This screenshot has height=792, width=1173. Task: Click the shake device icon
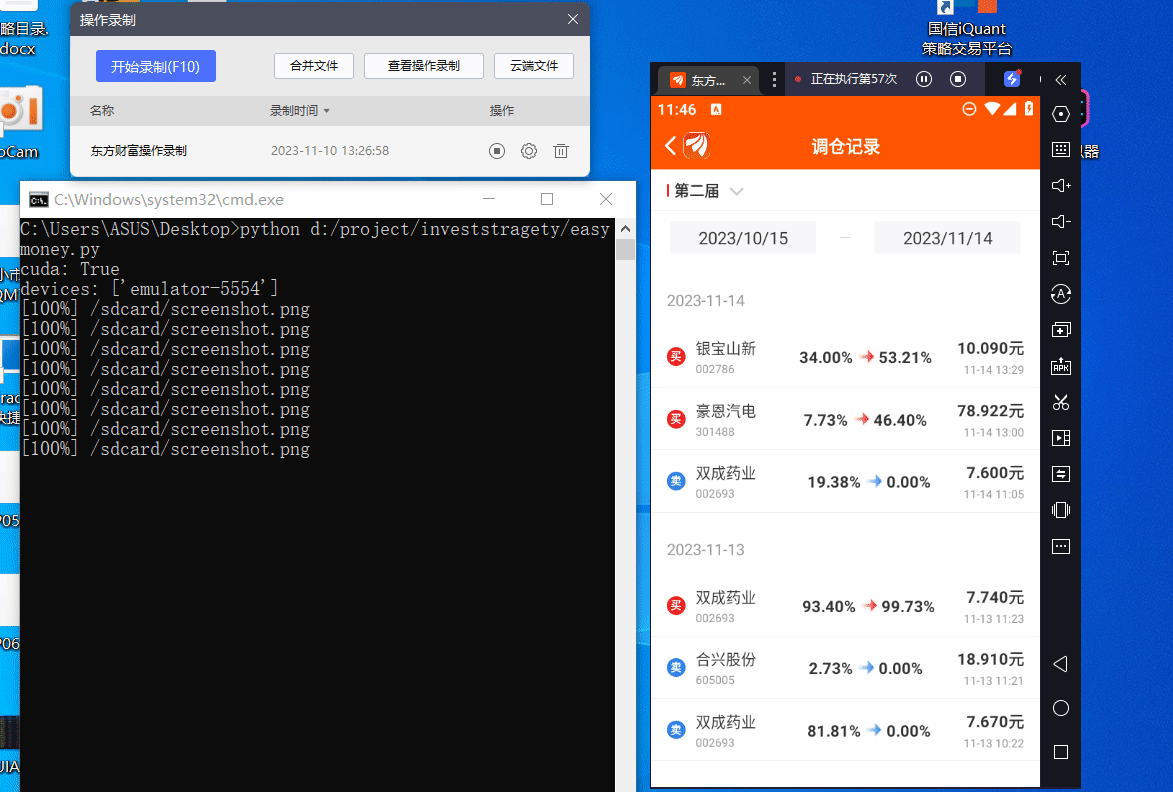coord(1061,510)
